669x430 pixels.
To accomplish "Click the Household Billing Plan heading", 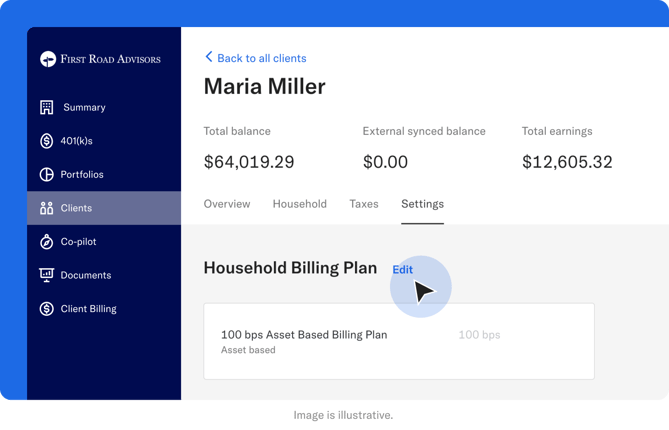I will [x=290, y=268].
